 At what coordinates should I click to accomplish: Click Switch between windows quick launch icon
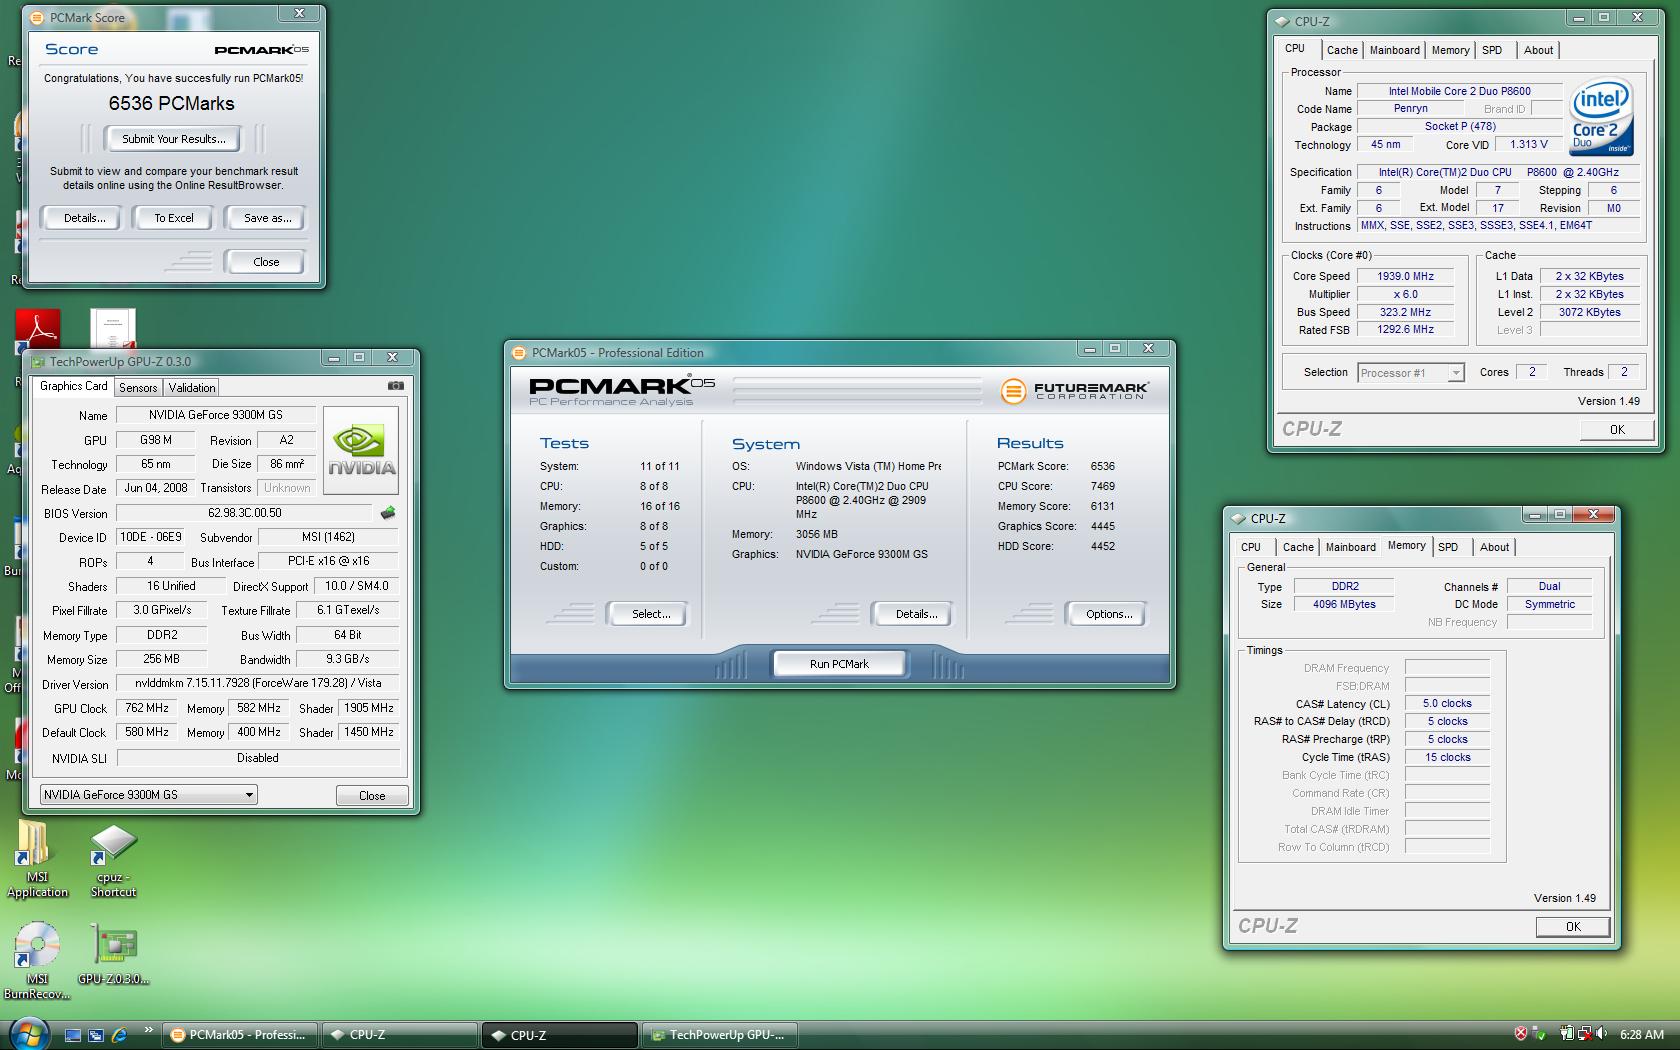point(96,1035)
